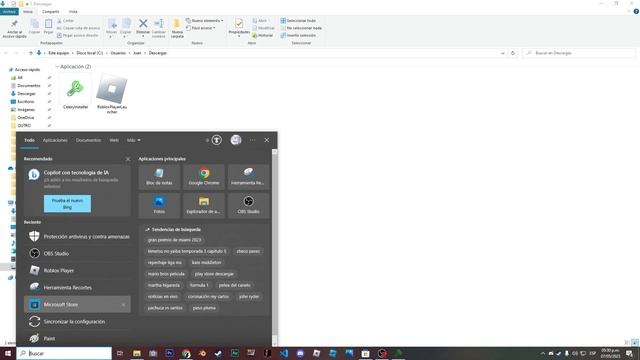The width and height of the screenshot is (640, 360).
Task: Switch to the Documentos search tab
Action: (88, 140)
